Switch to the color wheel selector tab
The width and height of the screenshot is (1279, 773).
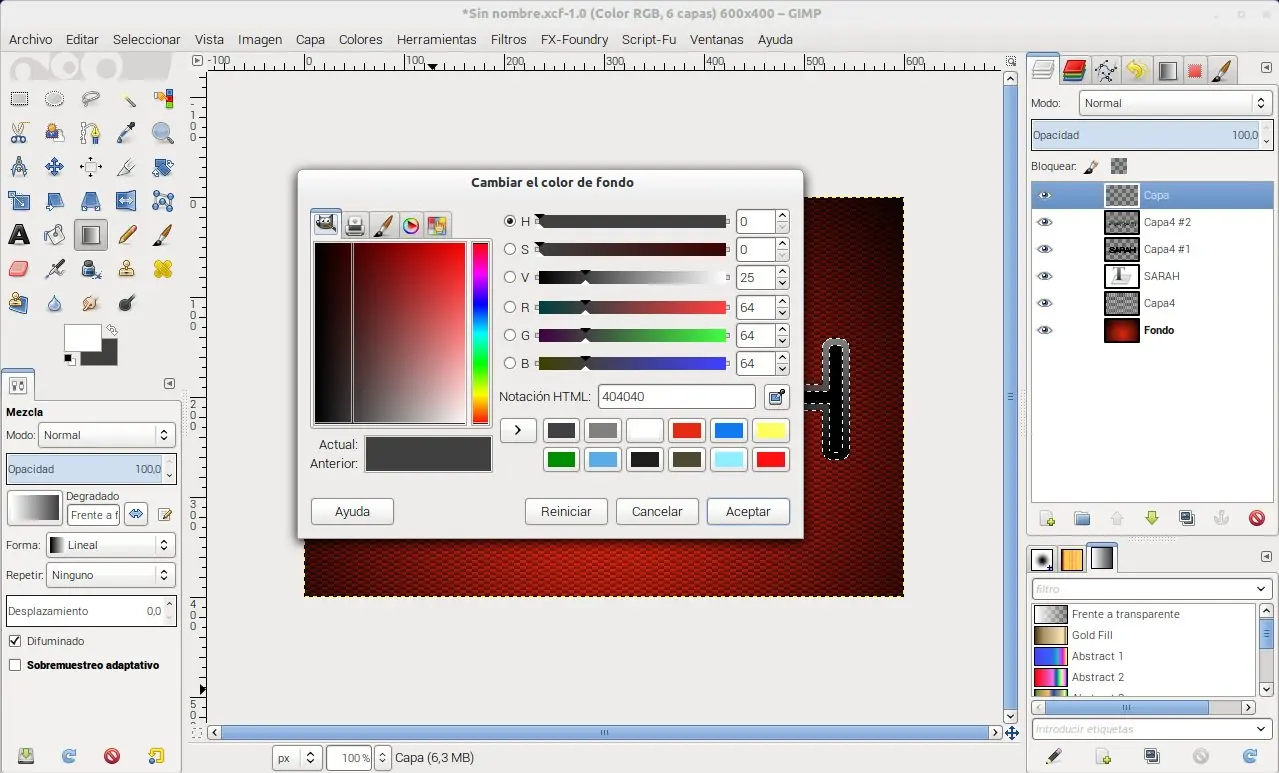click(411, 225)
